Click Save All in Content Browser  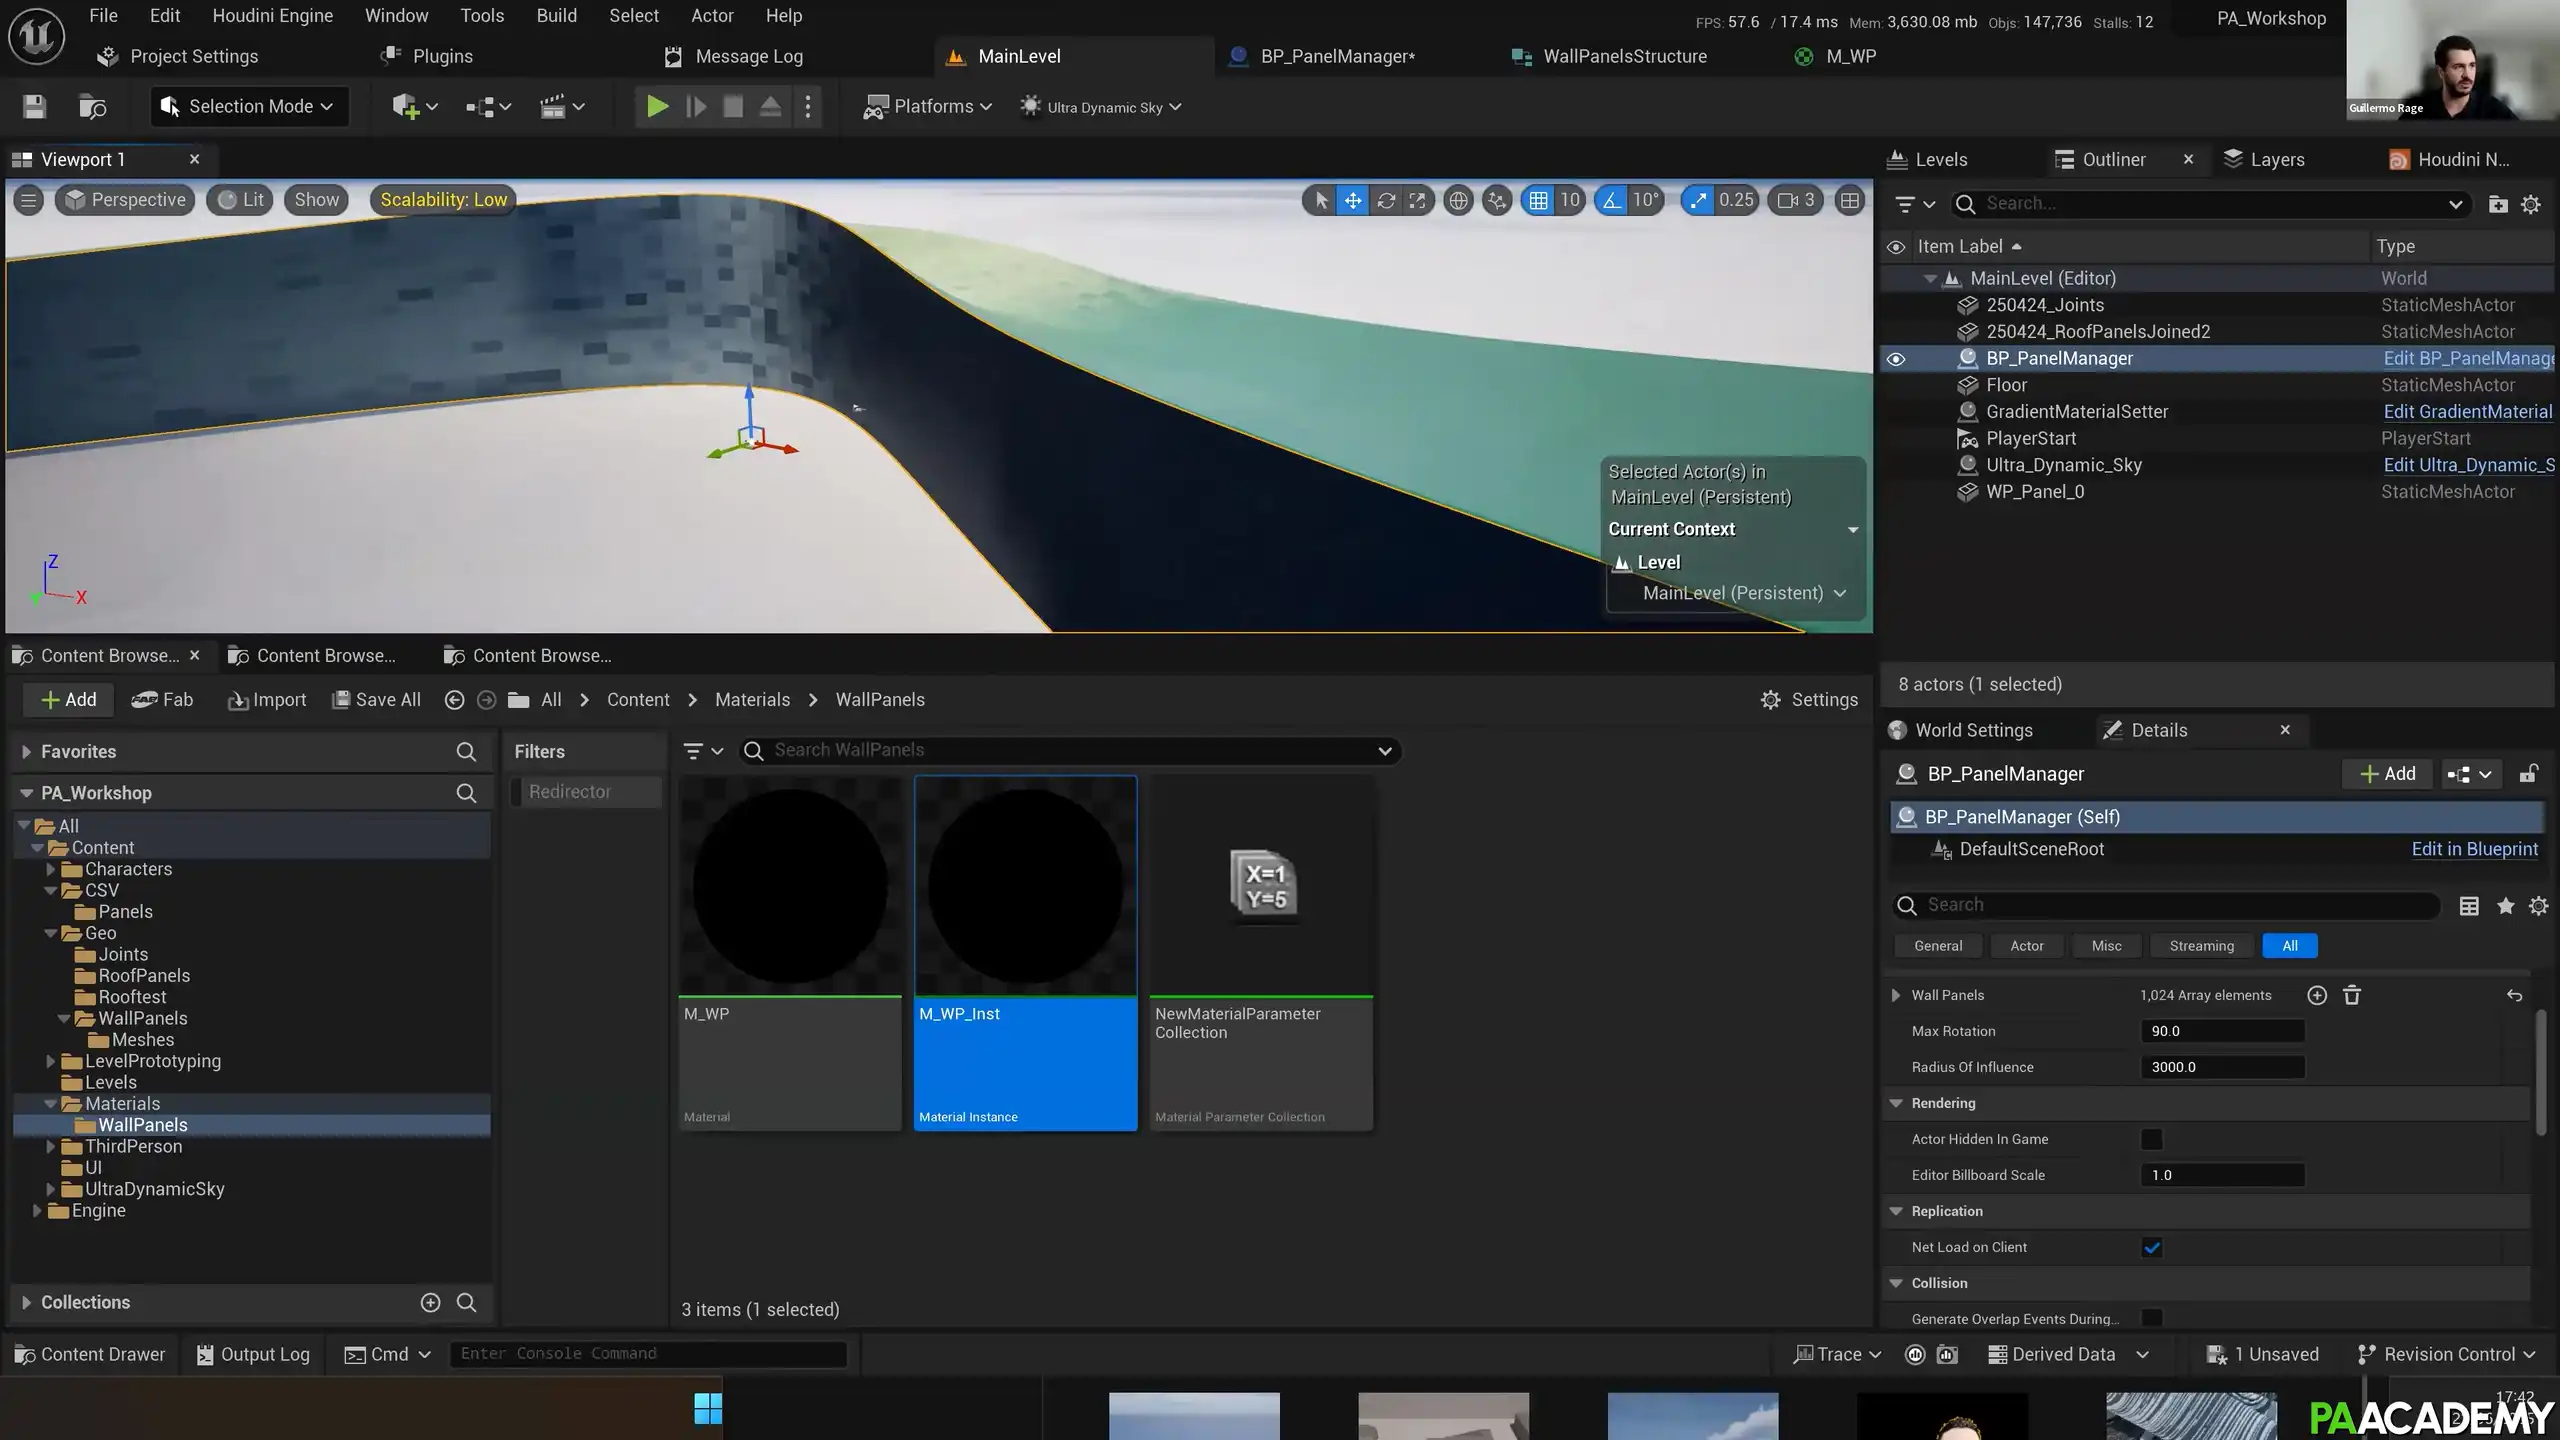point(376,700)
